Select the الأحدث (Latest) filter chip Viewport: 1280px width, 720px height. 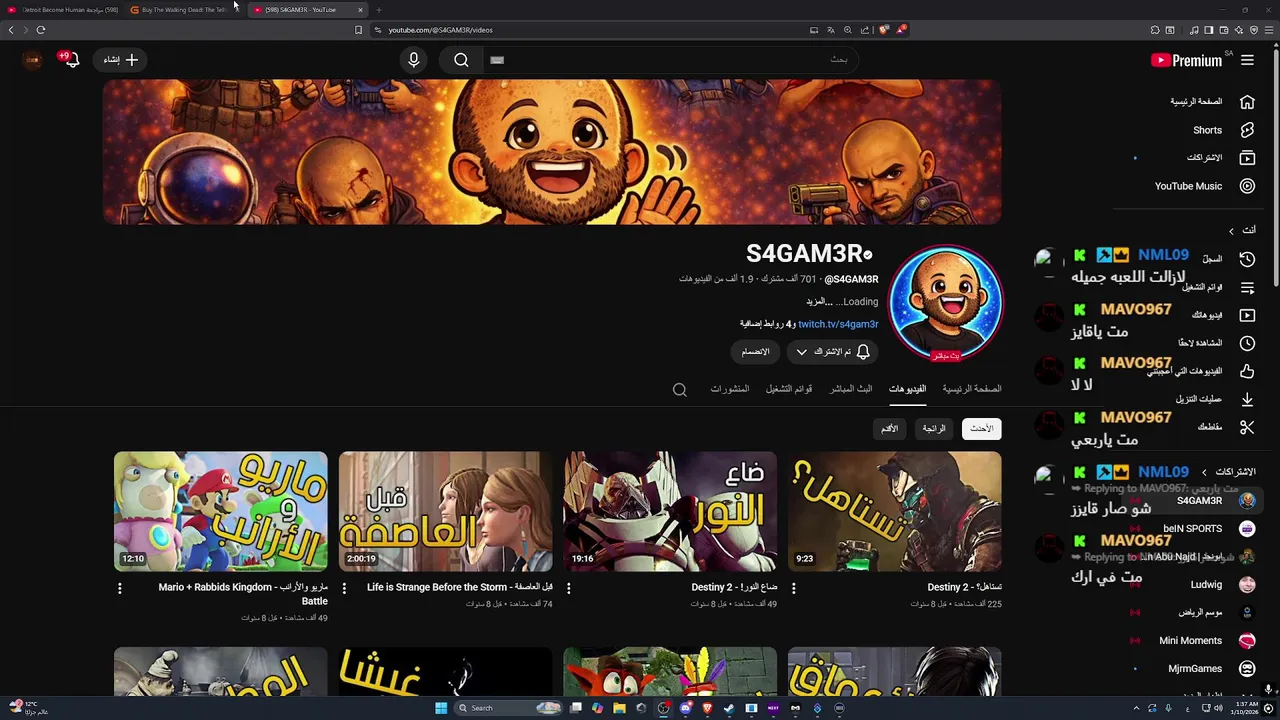982,429
